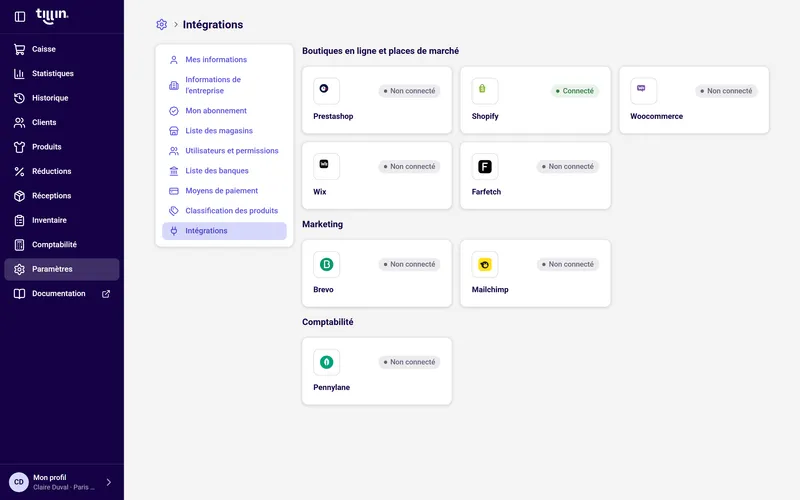Open Moyens de paiement settings

click(224, 191)
